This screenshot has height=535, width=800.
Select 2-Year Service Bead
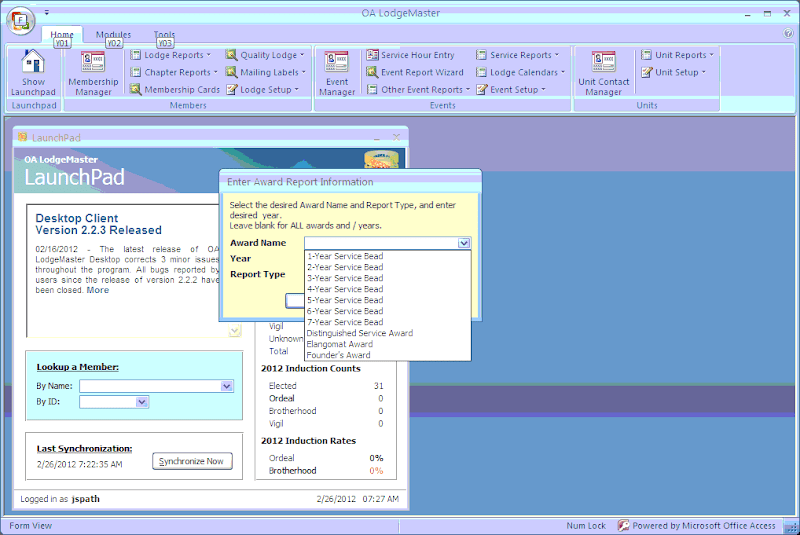point(388,267)
